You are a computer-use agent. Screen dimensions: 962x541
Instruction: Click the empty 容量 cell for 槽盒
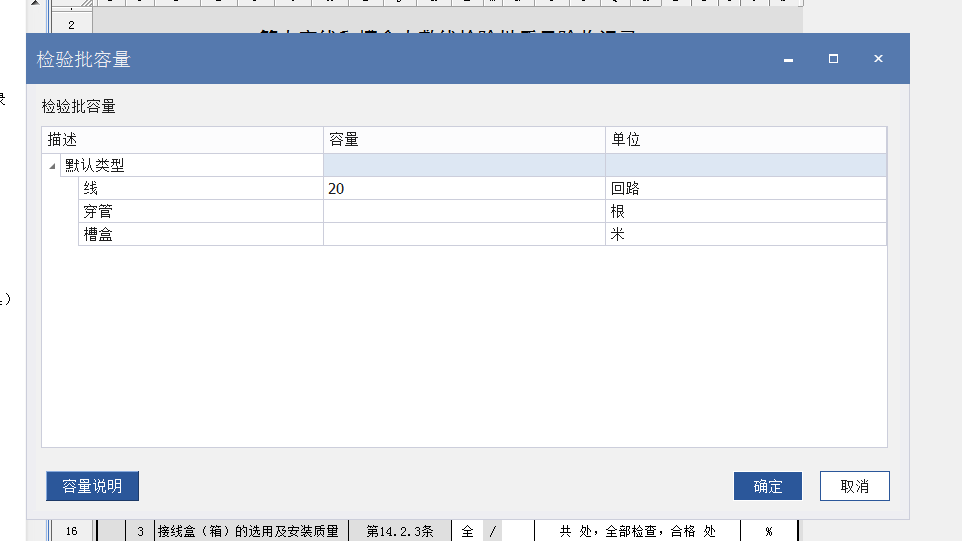point(464,234)
